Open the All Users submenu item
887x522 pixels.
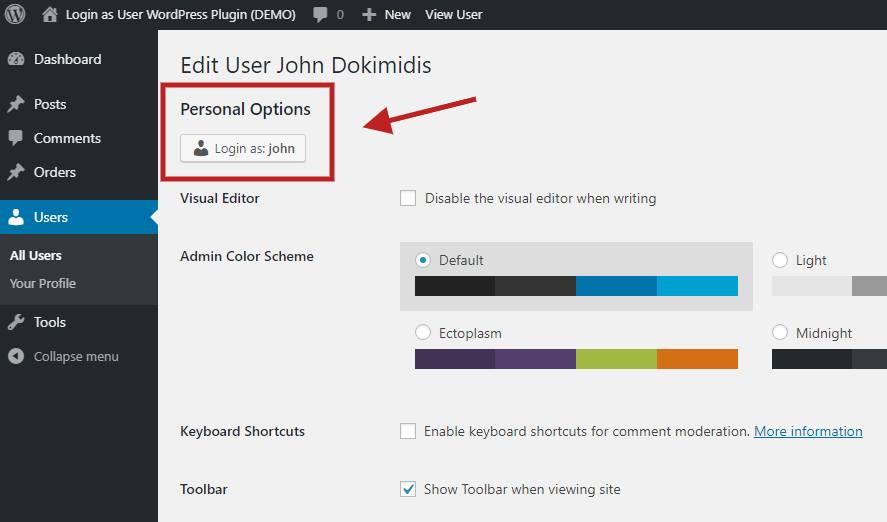point(36,255)
